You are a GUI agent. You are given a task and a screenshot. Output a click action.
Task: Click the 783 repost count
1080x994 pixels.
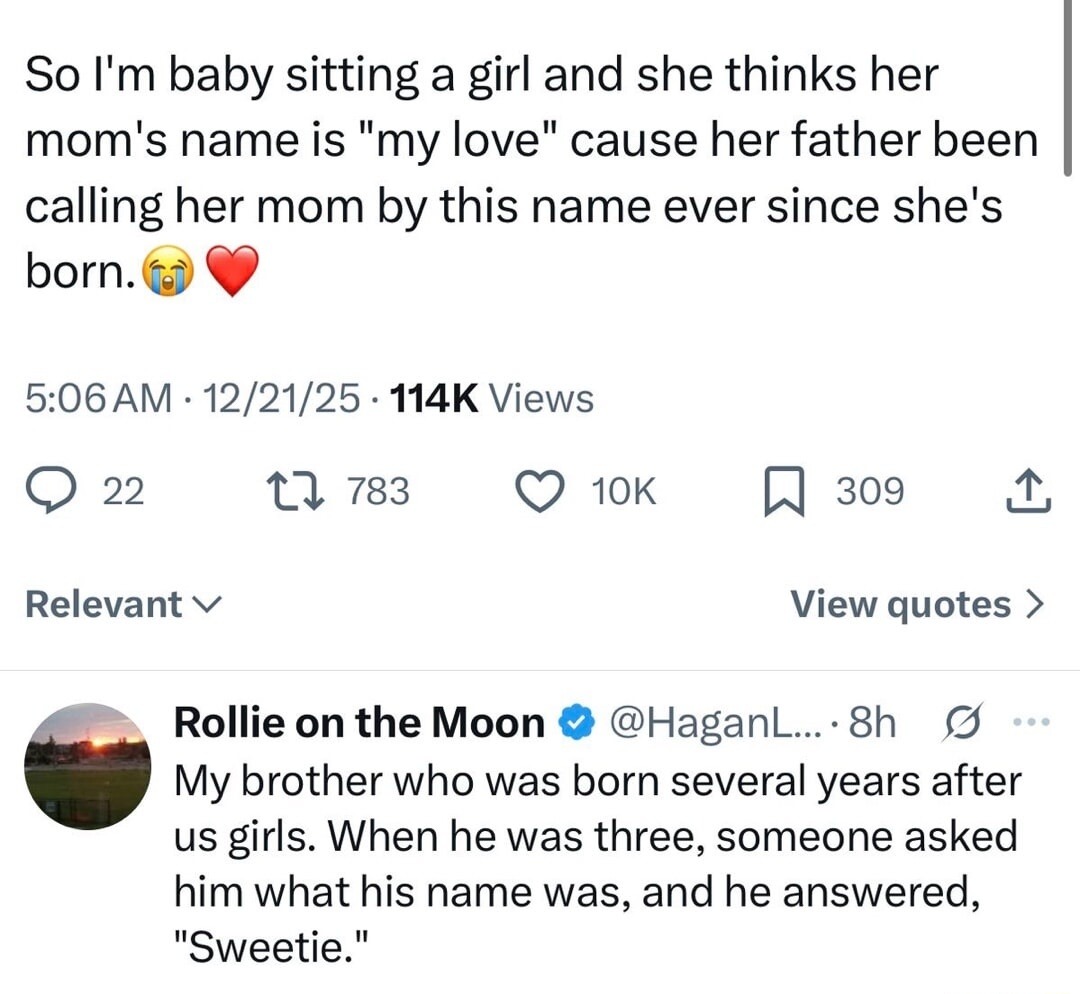[378, 491]
